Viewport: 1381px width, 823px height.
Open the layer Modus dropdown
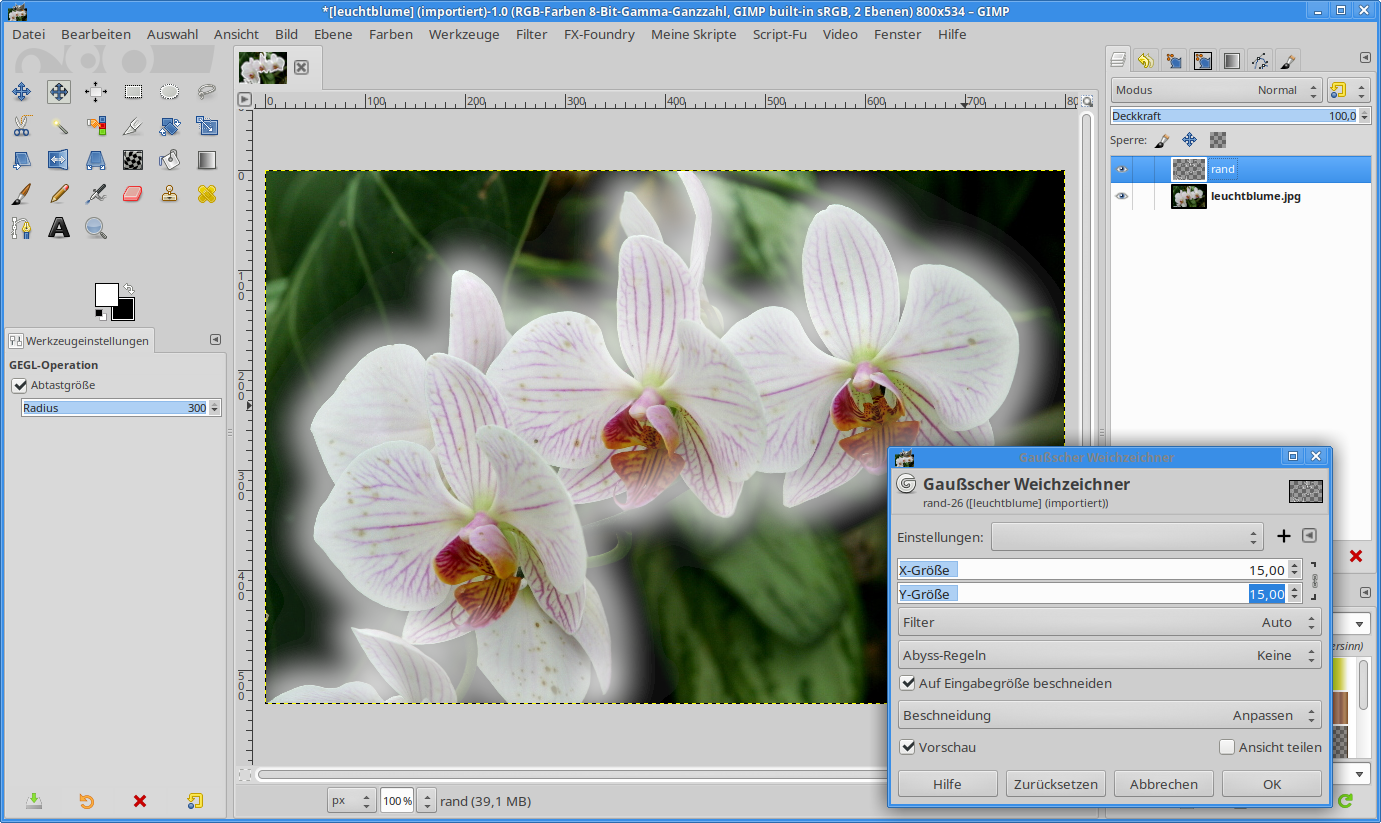[x=1216, y=90]
